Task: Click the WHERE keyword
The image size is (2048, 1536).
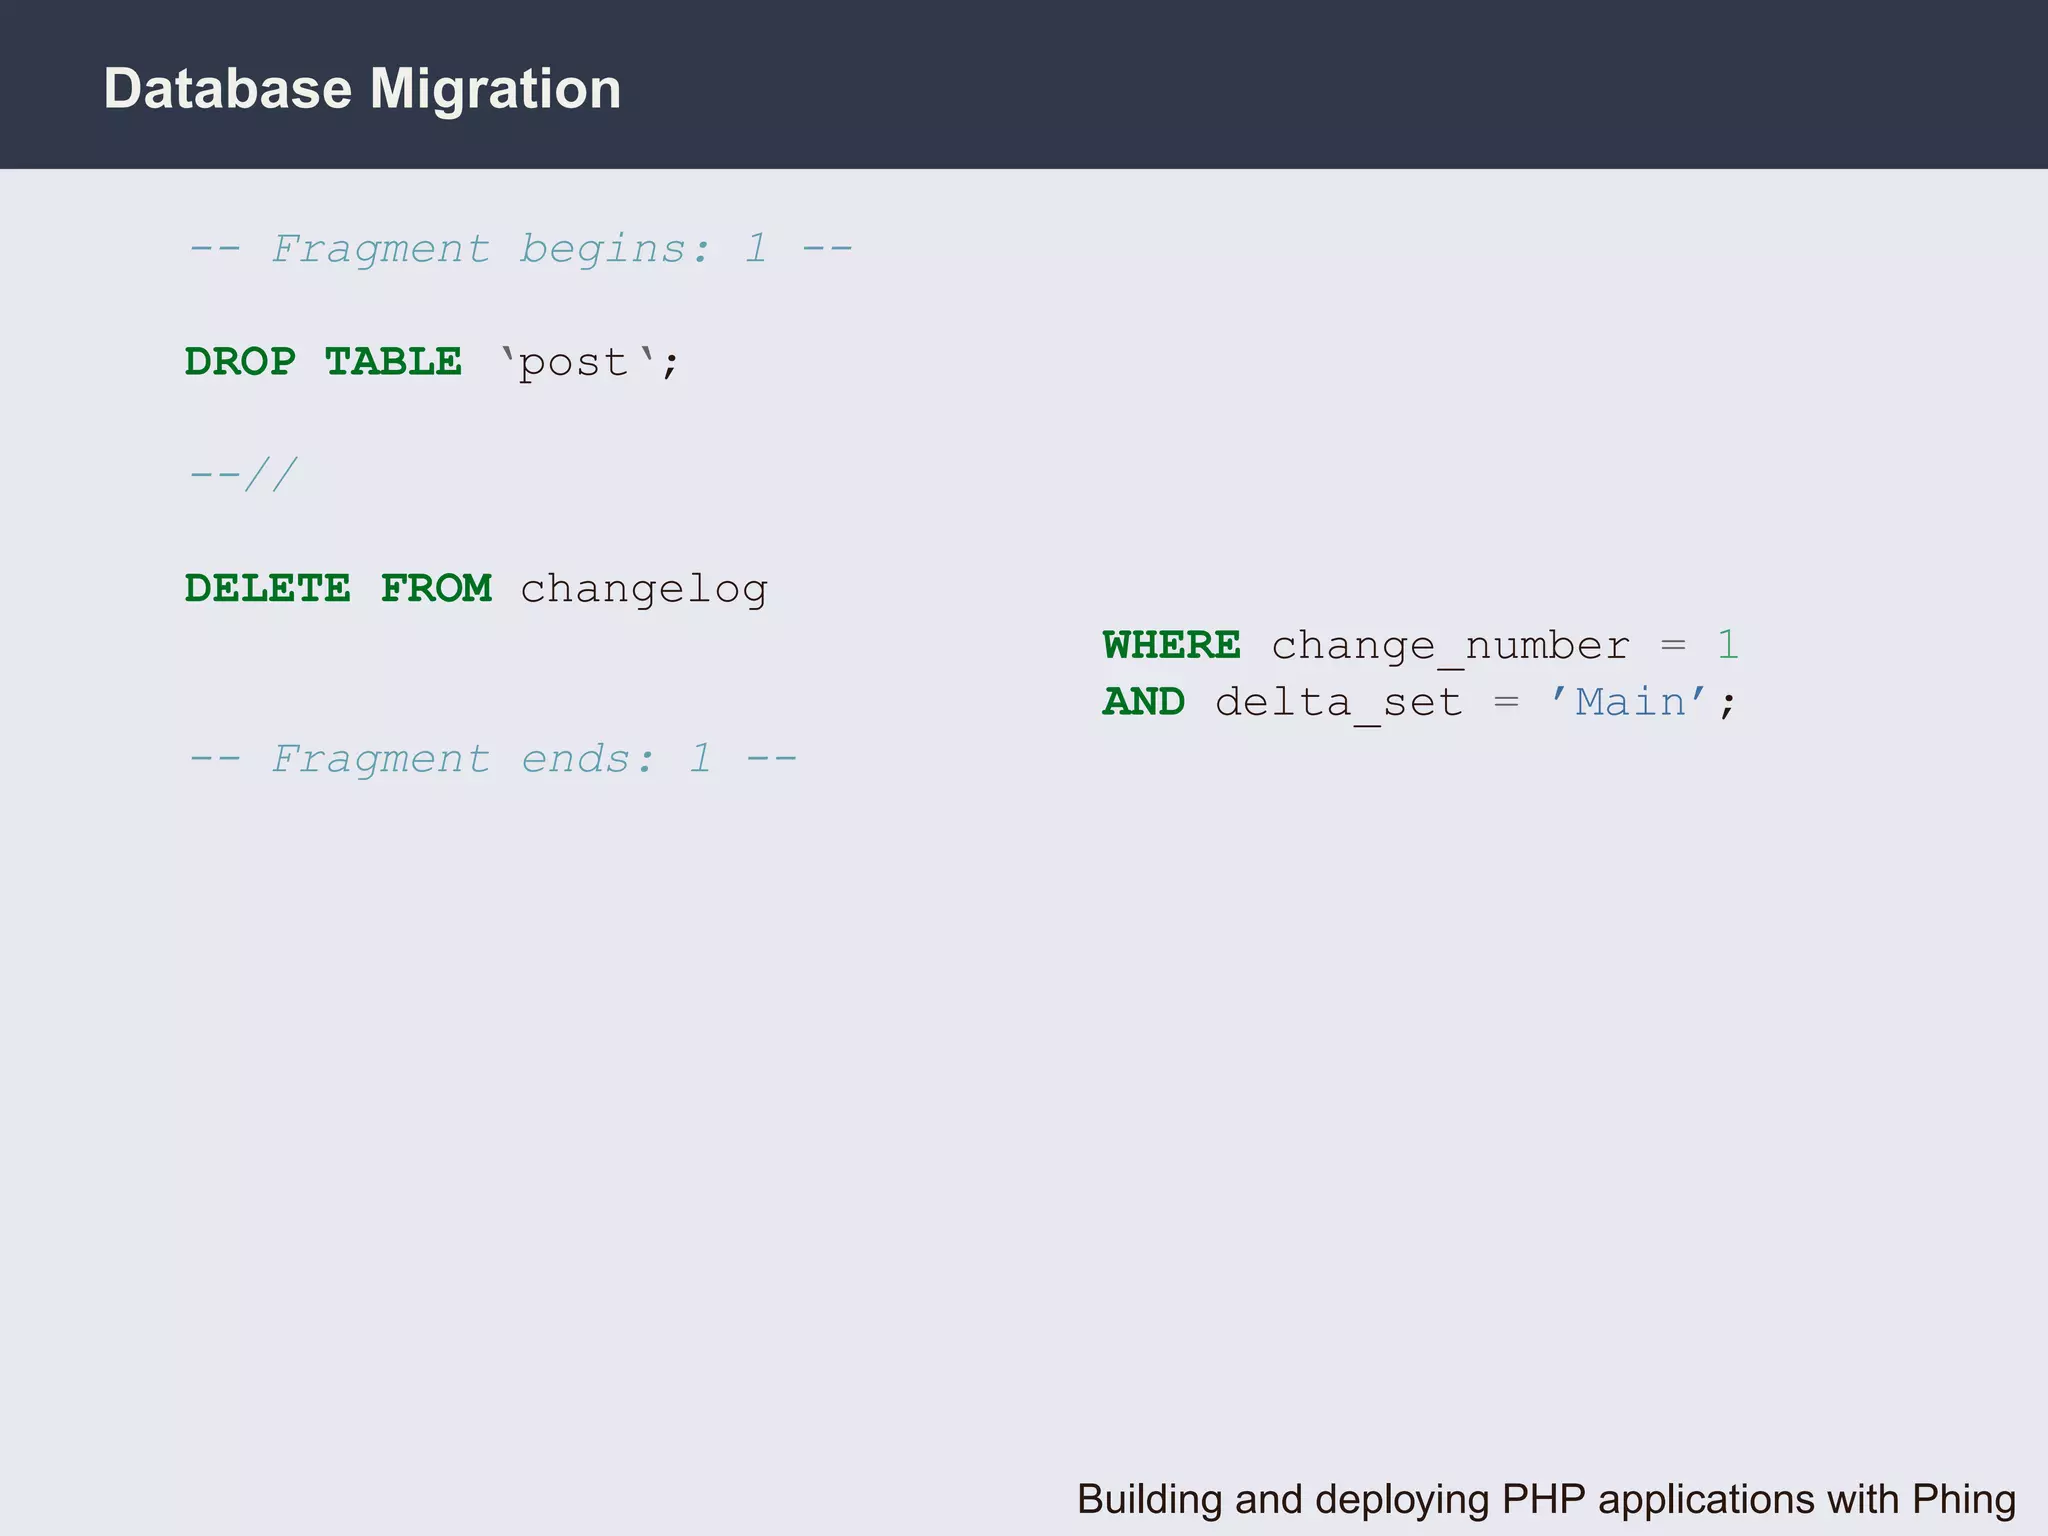Action: (x=1171, y=646)
